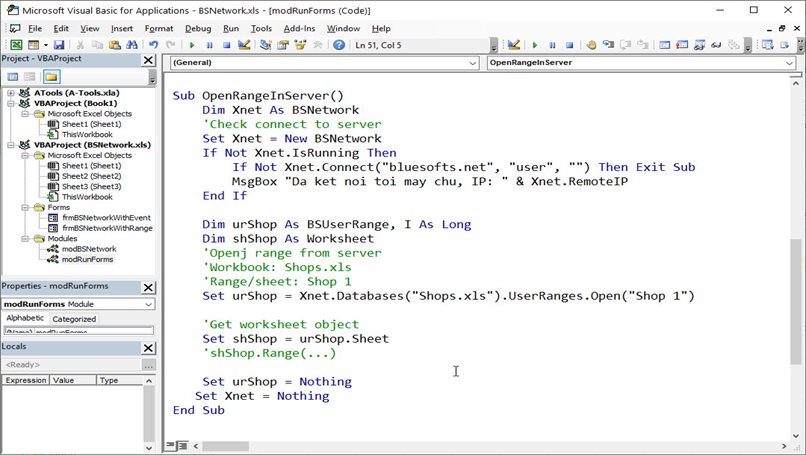Collapse the Forms folder

click(x=25, y=207)
